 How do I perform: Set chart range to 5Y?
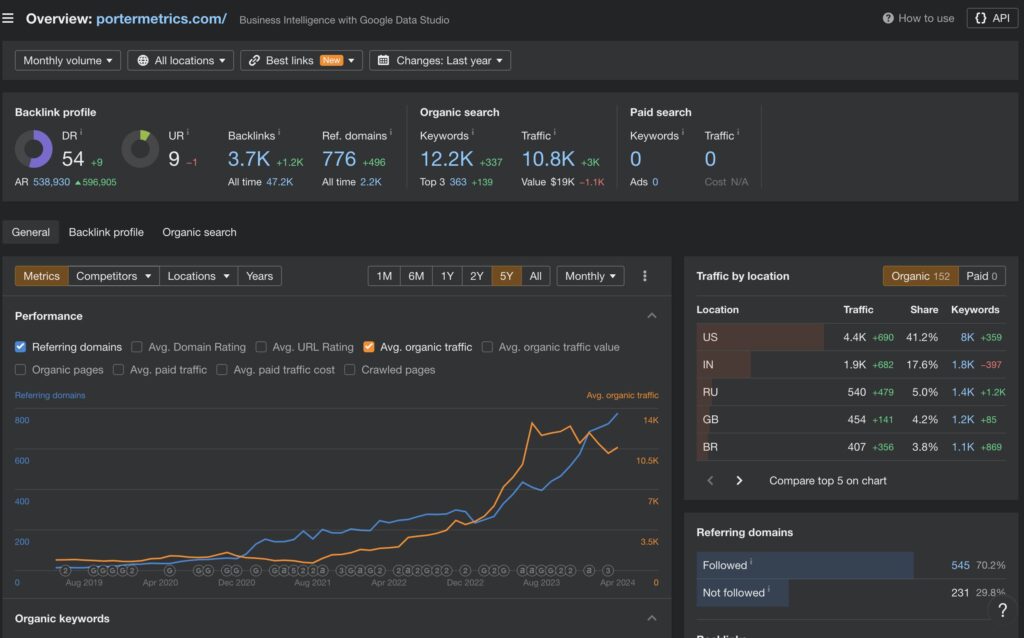coord(506,276)
